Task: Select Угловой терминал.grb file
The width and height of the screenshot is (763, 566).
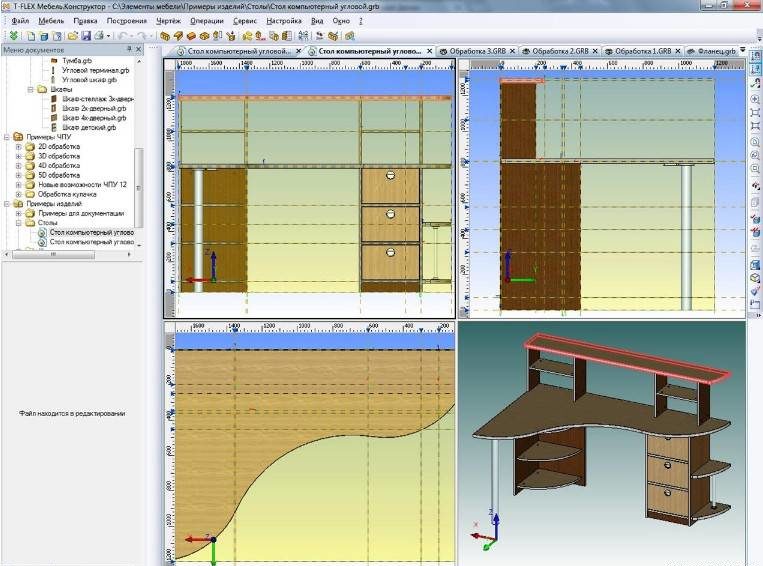Action: pos(95,71)
